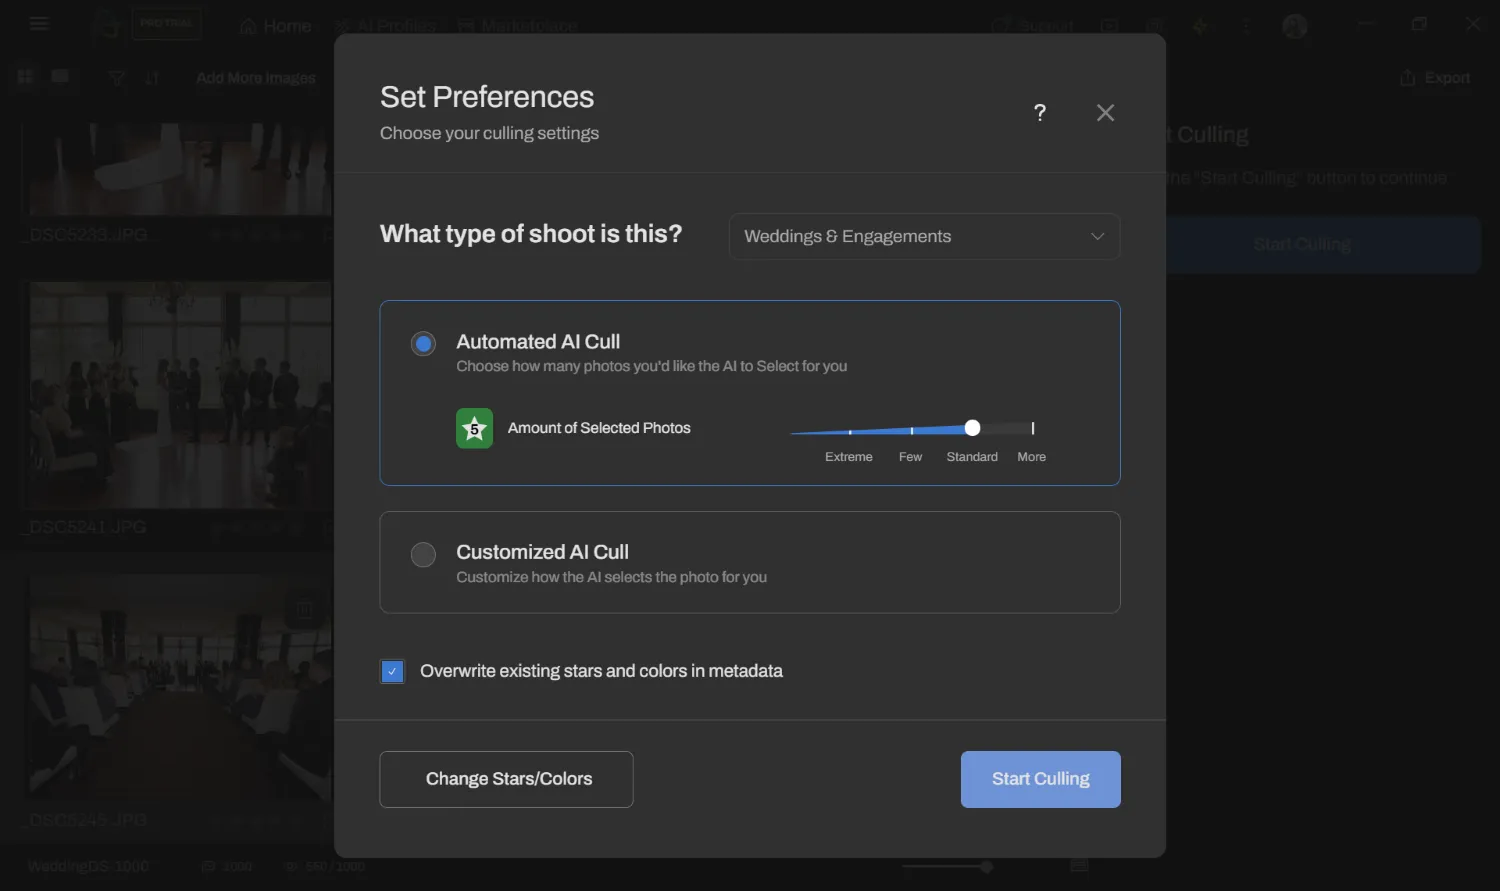Select the Automated AI Cull option
Viewport: 1500px width, 891px height.
423,343
